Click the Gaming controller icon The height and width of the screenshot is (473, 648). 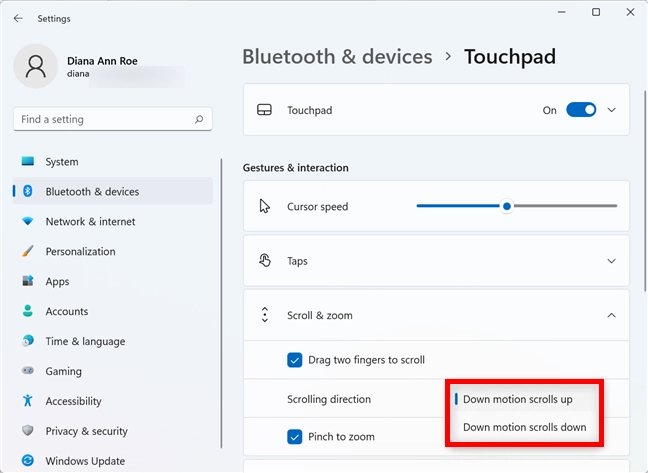click(x=28, y=371)
